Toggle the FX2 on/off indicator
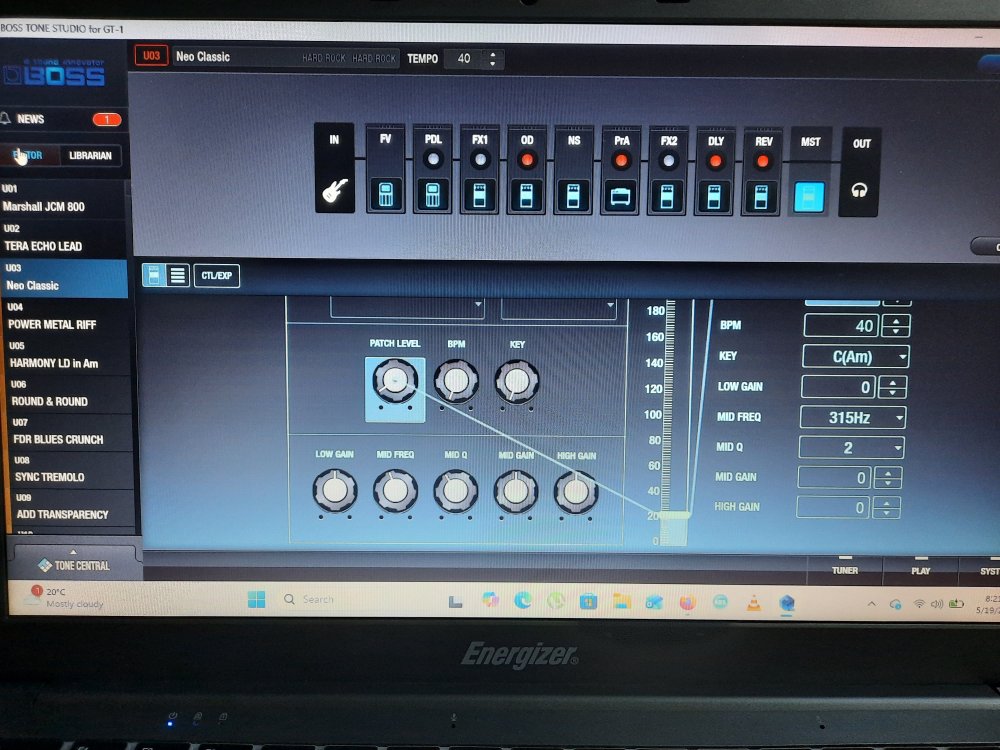Screen dimensions: 1000x750 668,161
